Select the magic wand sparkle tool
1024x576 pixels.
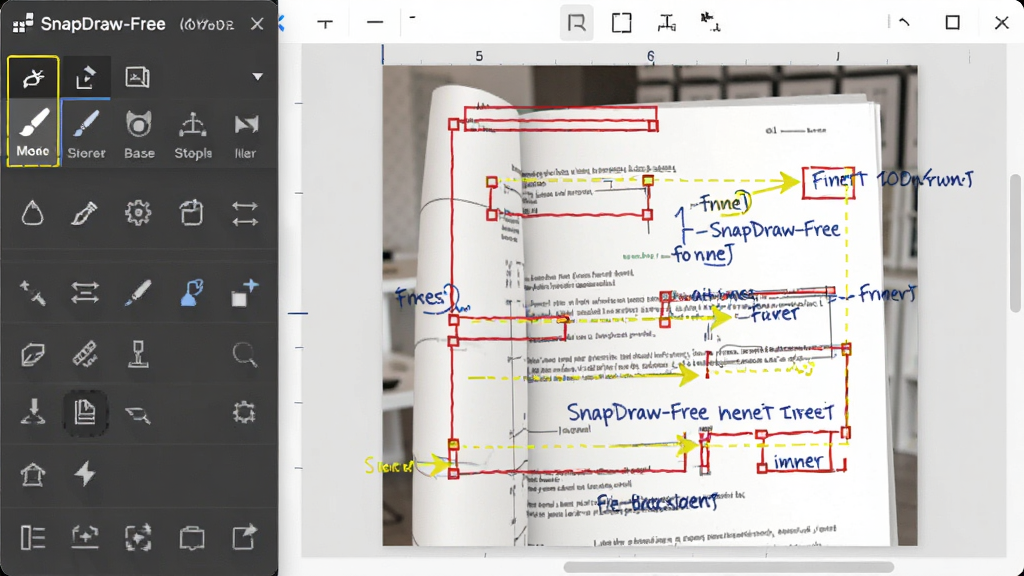click(33, 293)
